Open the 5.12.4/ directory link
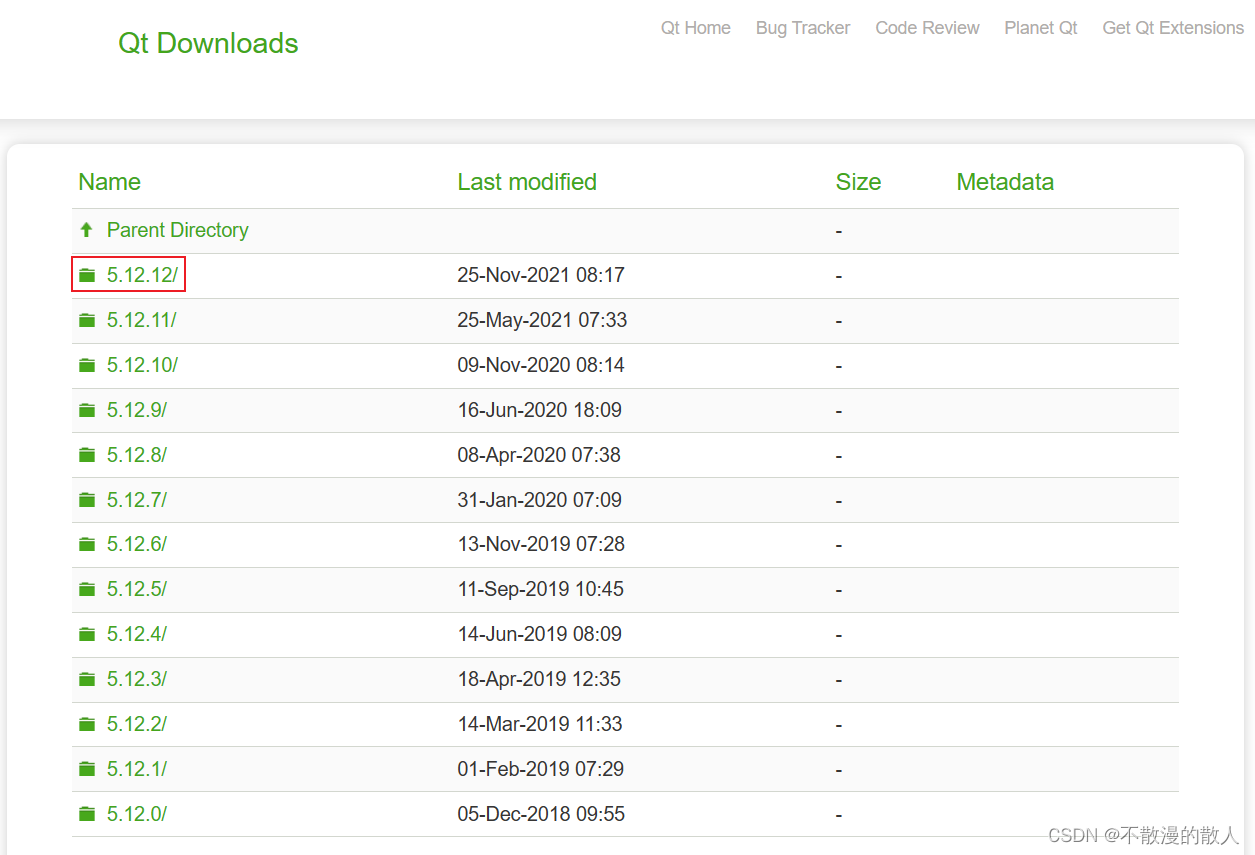Screen dimensions: 1255x855 click(137, 634)
